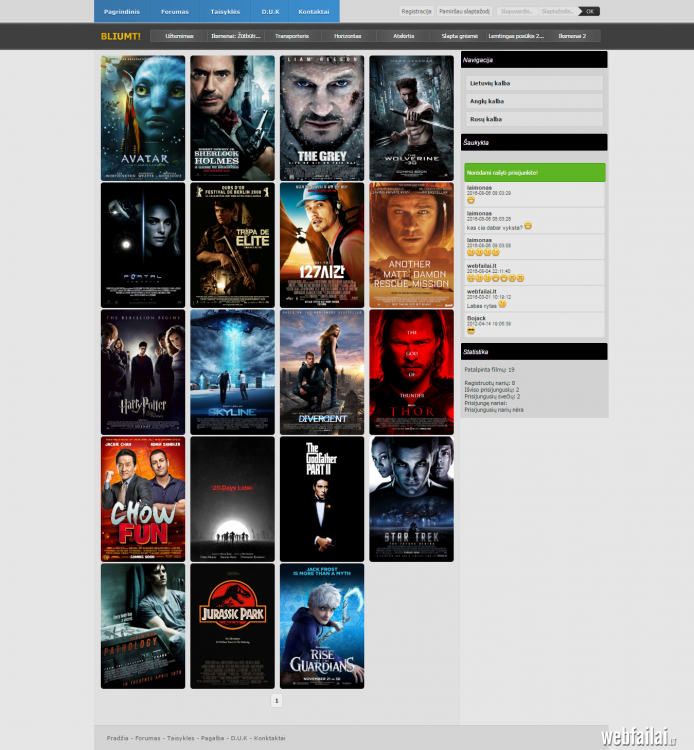Click the OK login button

coord(590,11)
